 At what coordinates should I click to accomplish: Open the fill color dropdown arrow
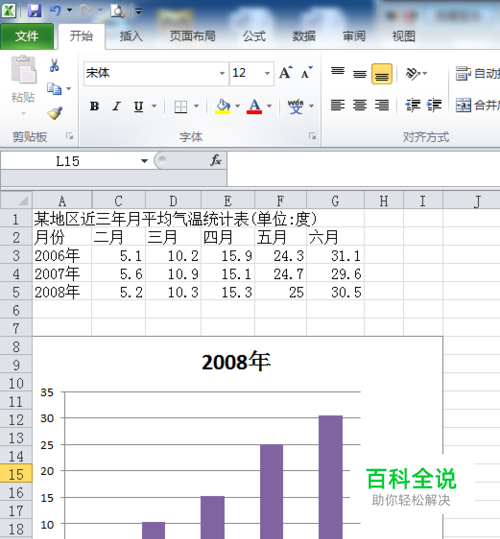point(237,106)
